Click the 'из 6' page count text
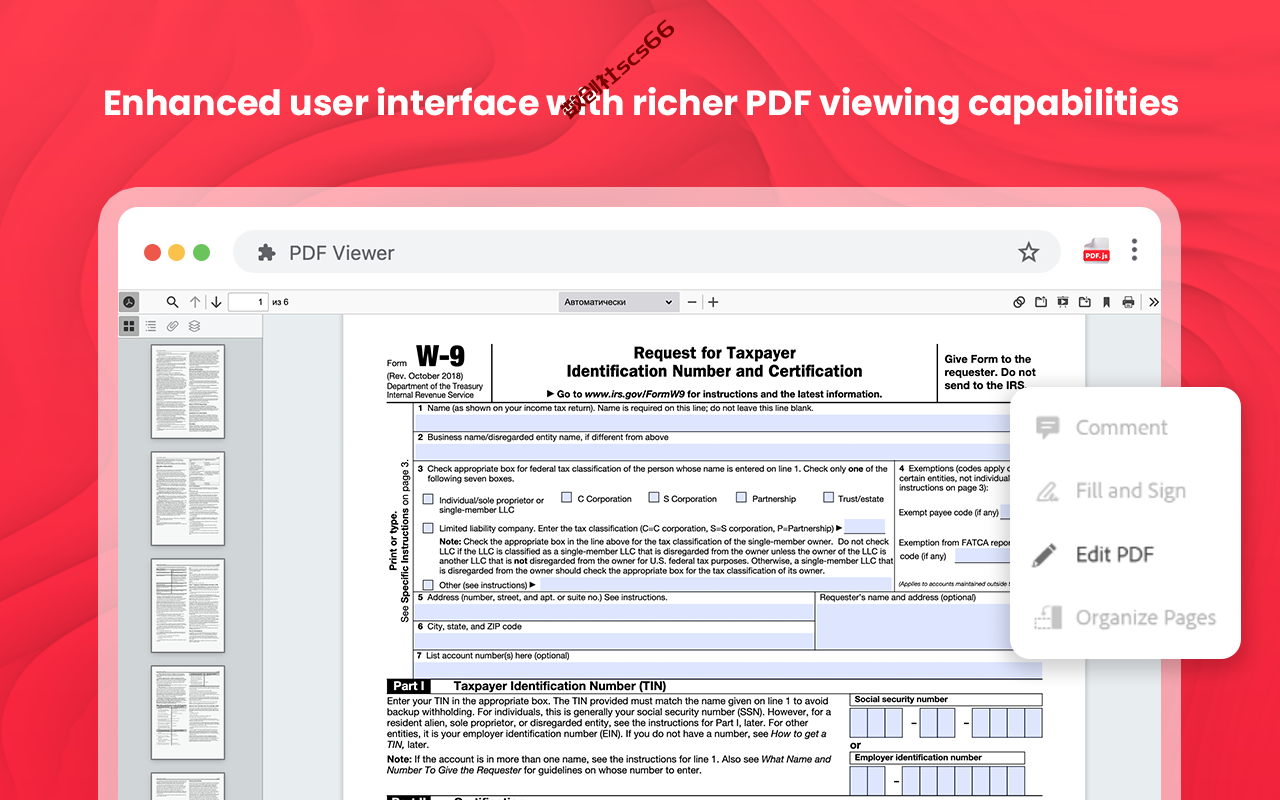Viewport: 1280px width, 800px height. pos(279,302)
